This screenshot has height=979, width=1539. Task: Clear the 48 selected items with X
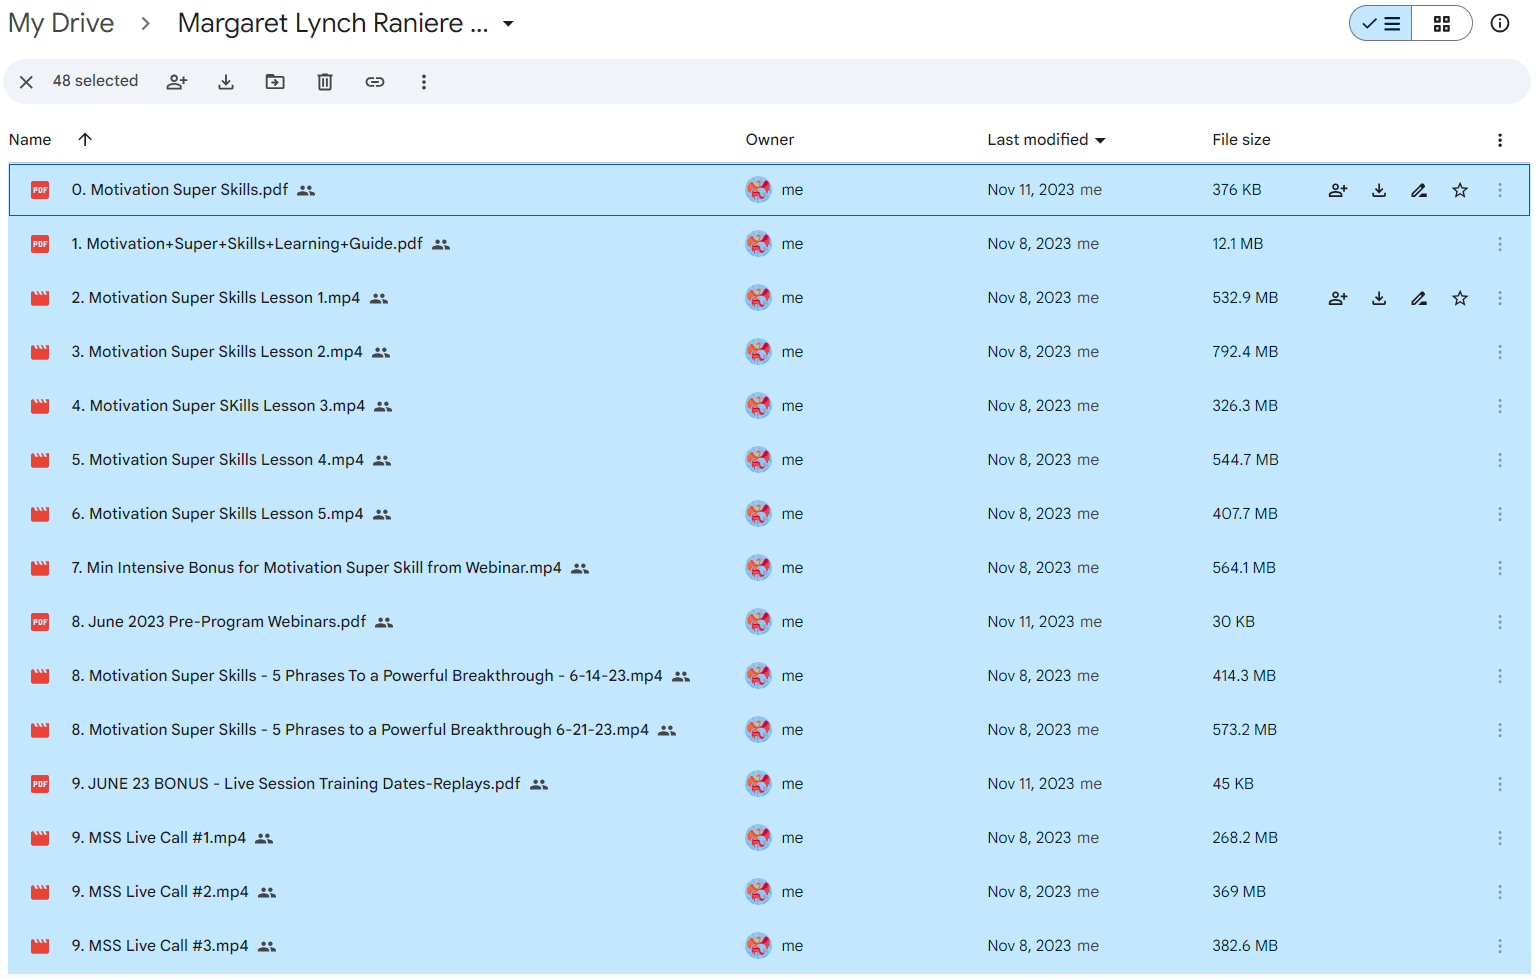click(x=27, y=82)
